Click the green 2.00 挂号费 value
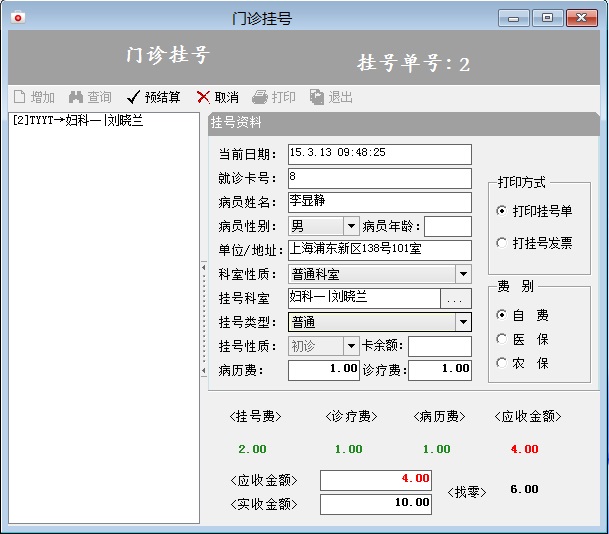 click(x=252, y=449)
